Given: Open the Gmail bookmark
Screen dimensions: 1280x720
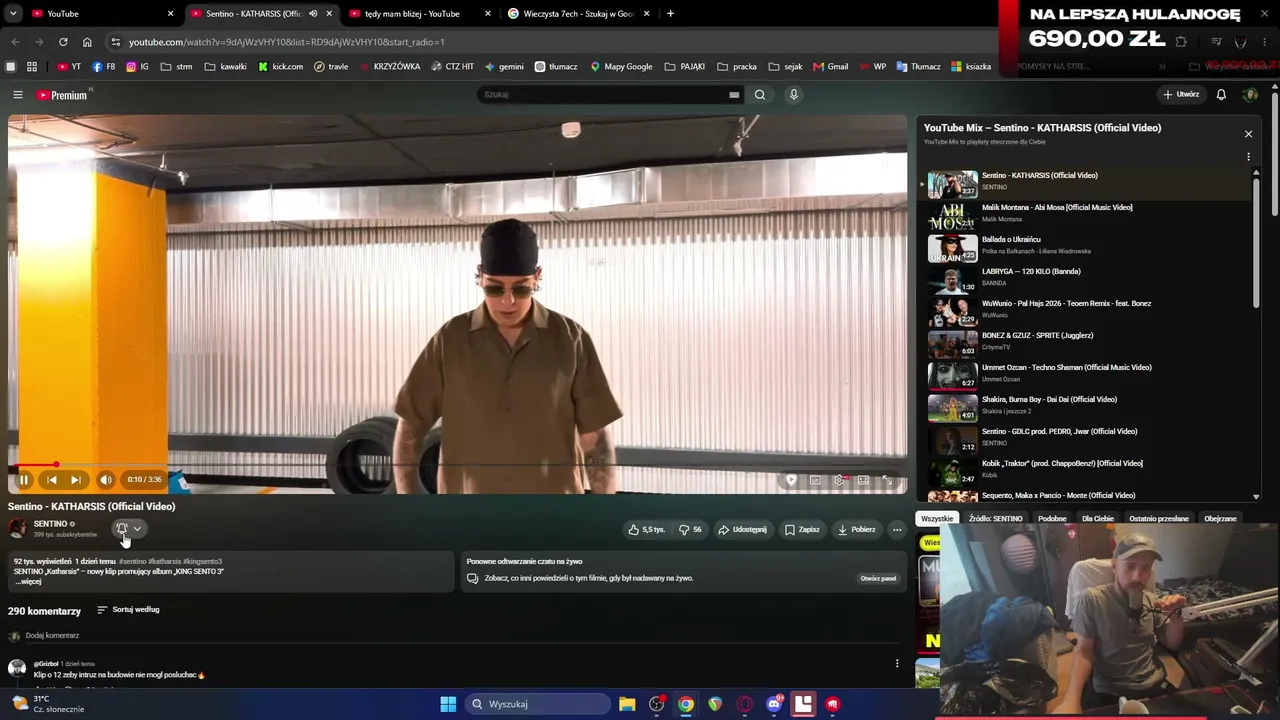Looking at the screenshot, I should pos(831,67).
